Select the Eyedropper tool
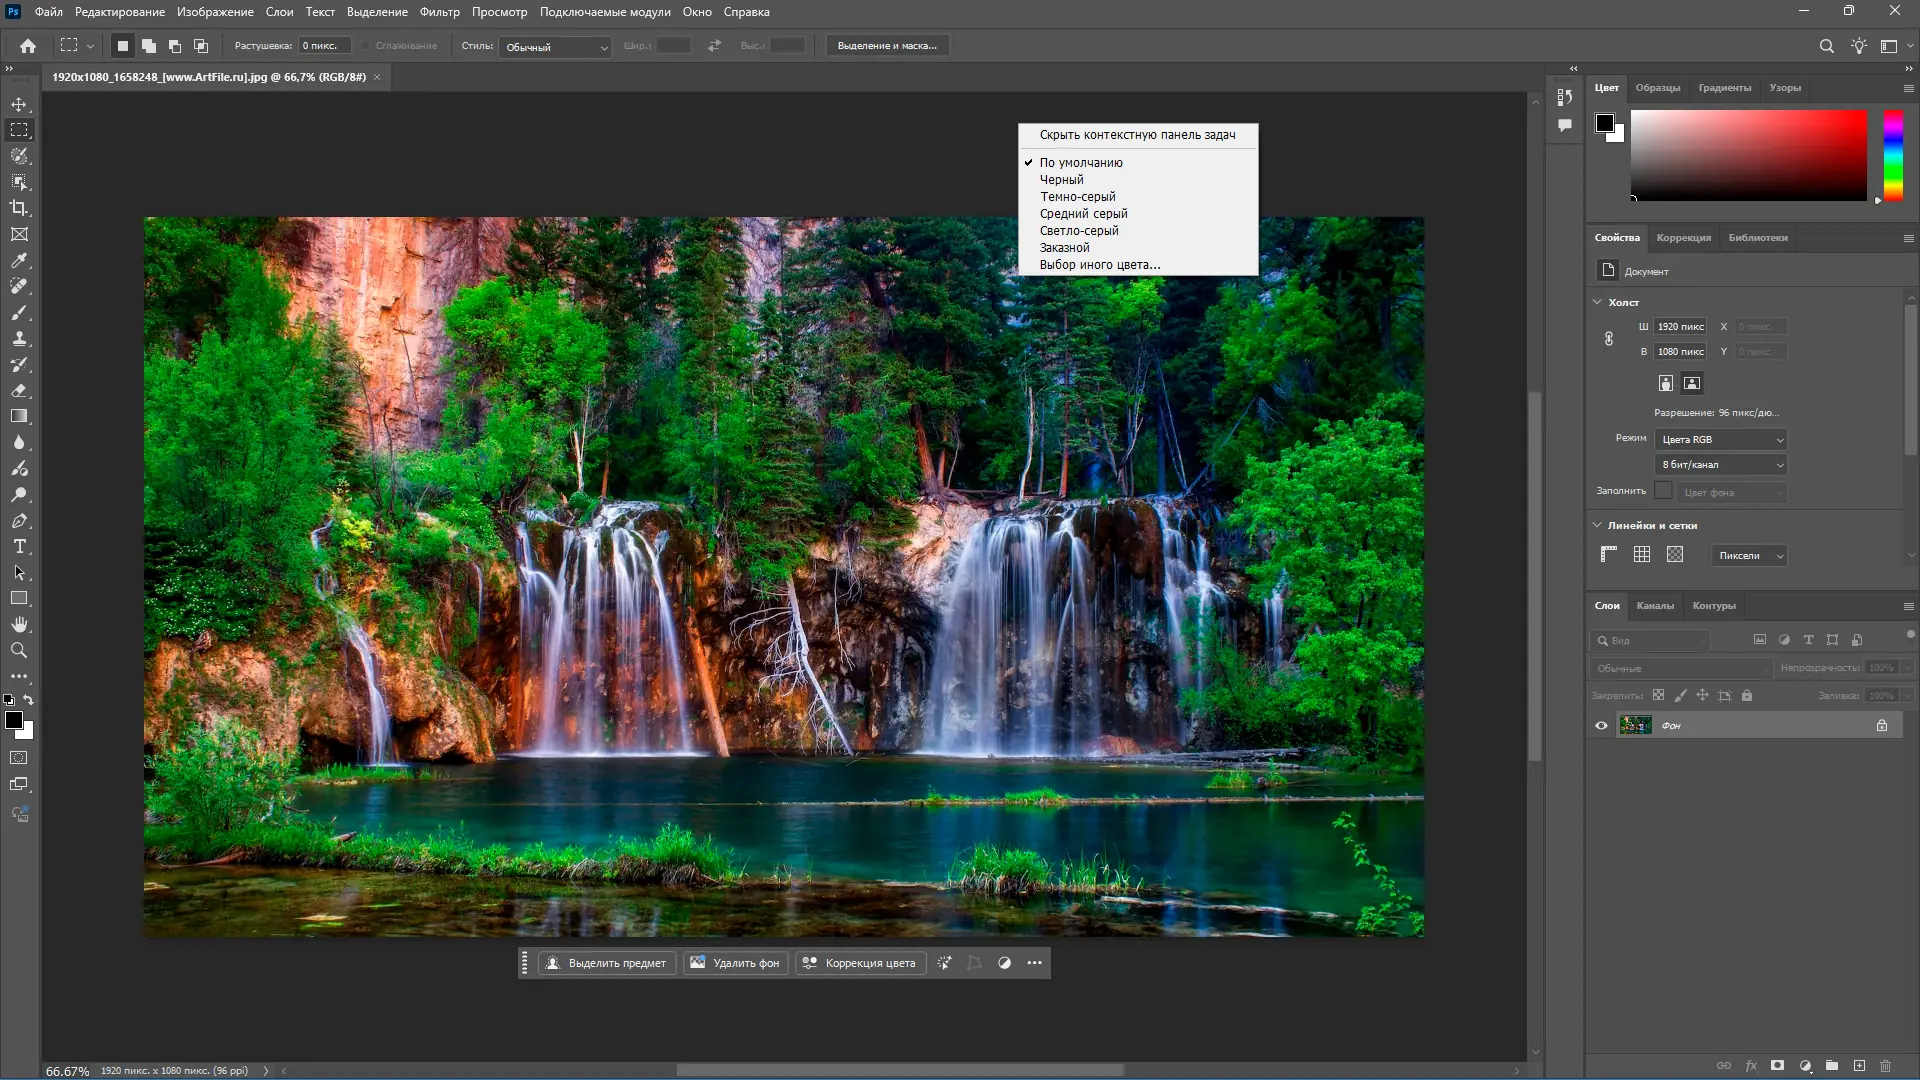This screenshot has height=1080, width=1920. tap(19, 260)
